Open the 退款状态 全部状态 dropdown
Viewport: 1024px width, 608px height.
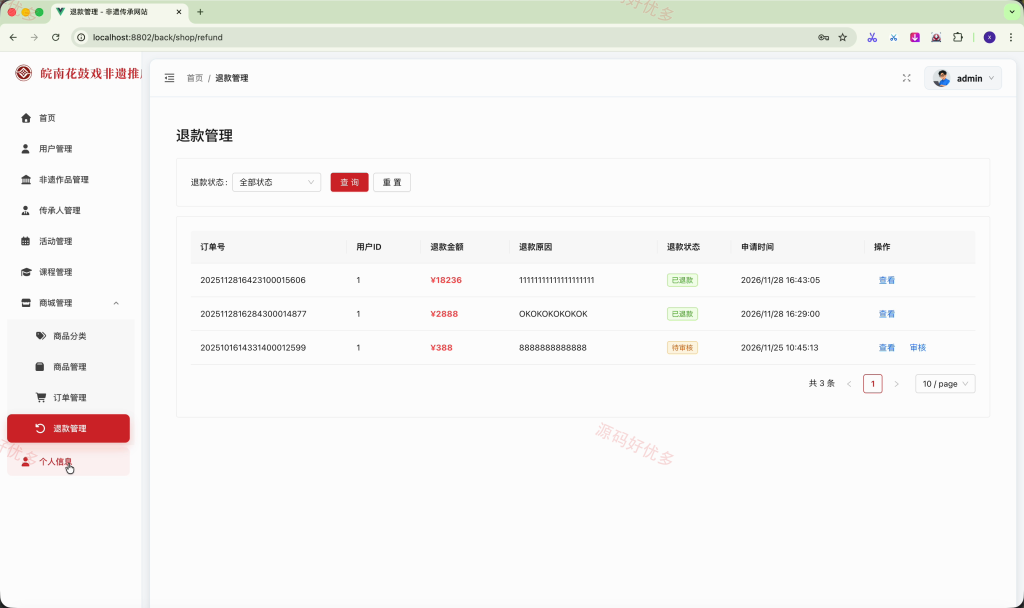click(276, 182)
